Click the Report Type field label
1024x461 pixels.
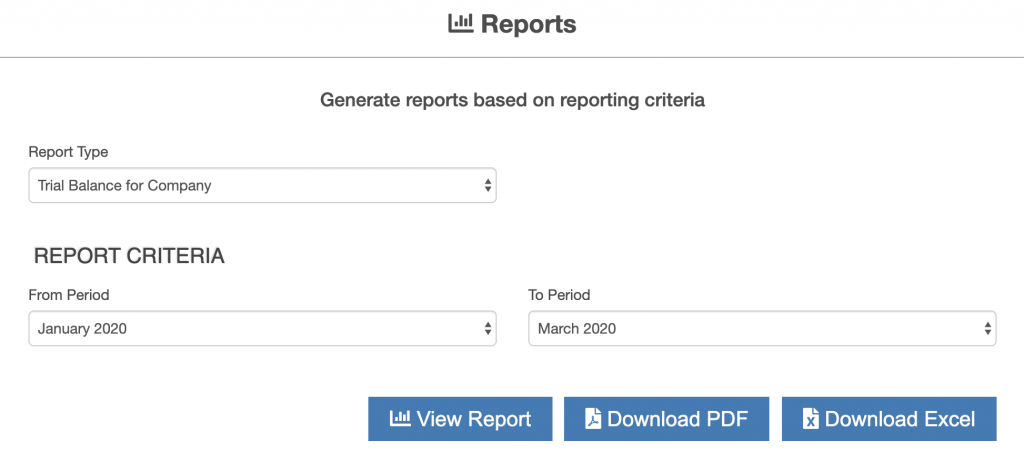(x=69, y=152)
